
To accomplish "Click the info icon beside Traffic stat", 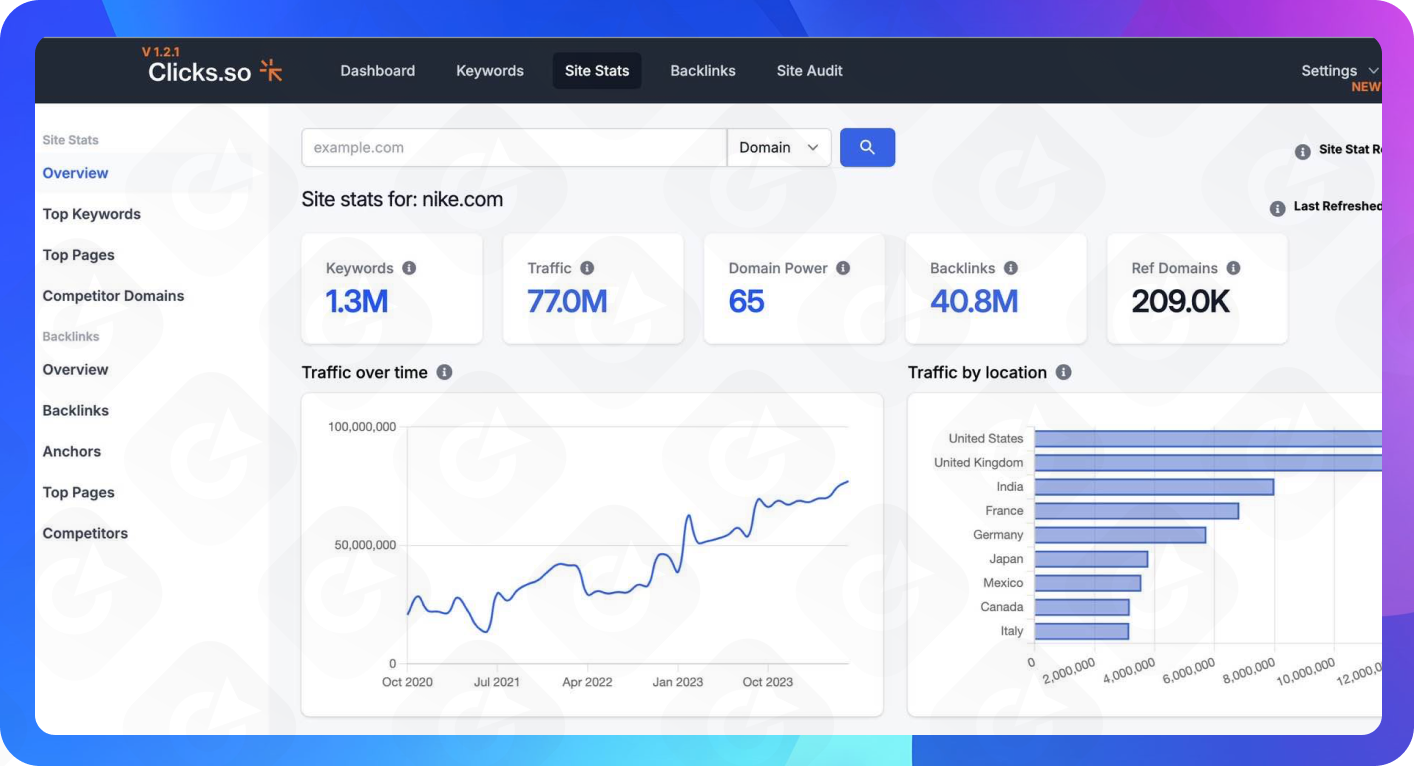I will pos(587,268).
